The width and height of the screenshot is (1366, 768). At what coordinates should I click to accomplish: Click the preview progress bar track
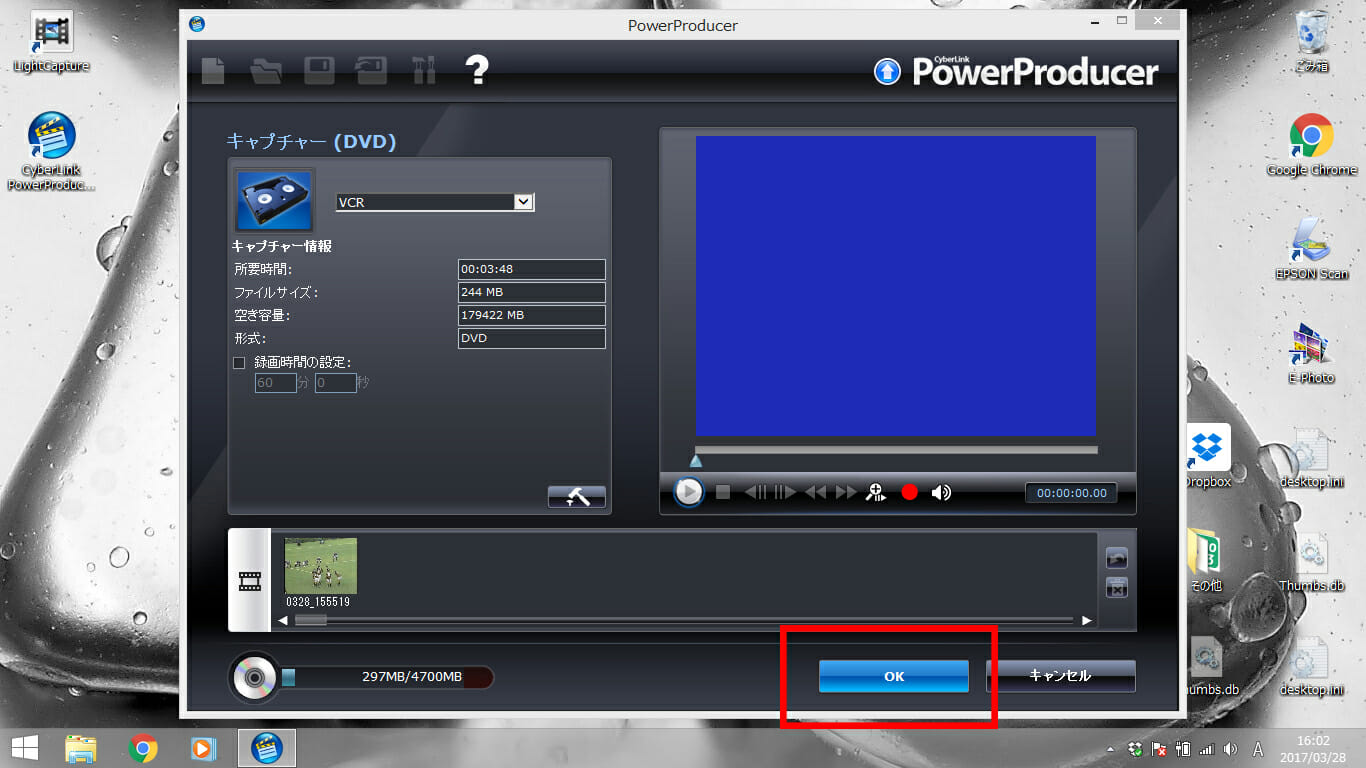tap(896, 450)
